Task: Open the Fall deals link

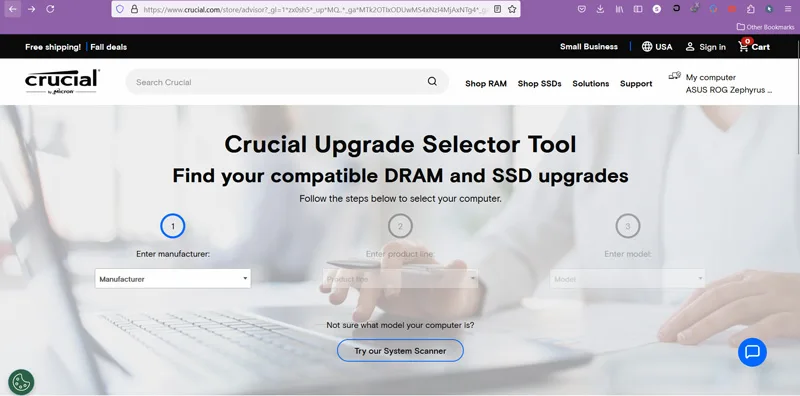Action: point(109,47)
